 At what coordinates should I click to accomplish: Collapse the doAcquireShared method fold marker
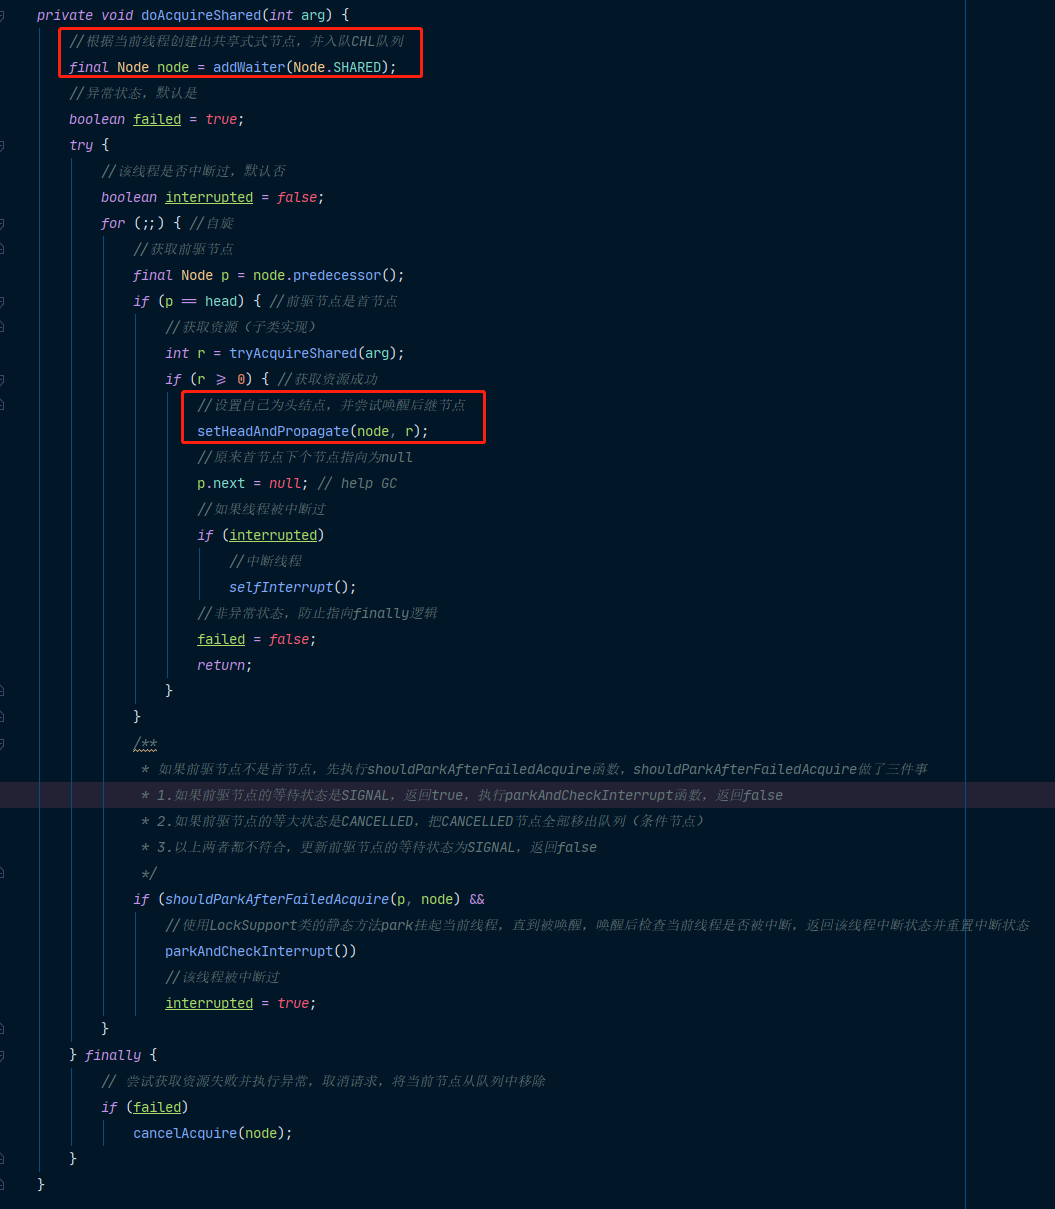coord(2,16)
